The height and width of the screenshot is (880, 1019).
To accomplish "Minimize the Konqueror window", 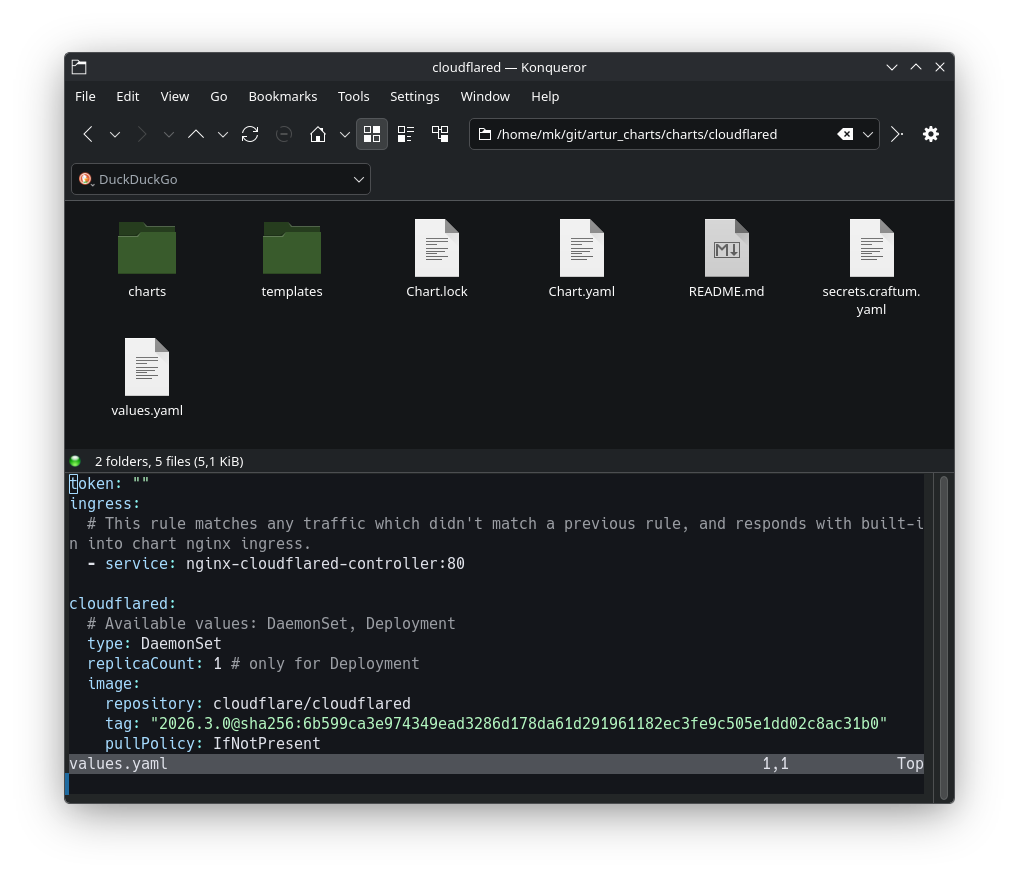I will pos(892,68).
